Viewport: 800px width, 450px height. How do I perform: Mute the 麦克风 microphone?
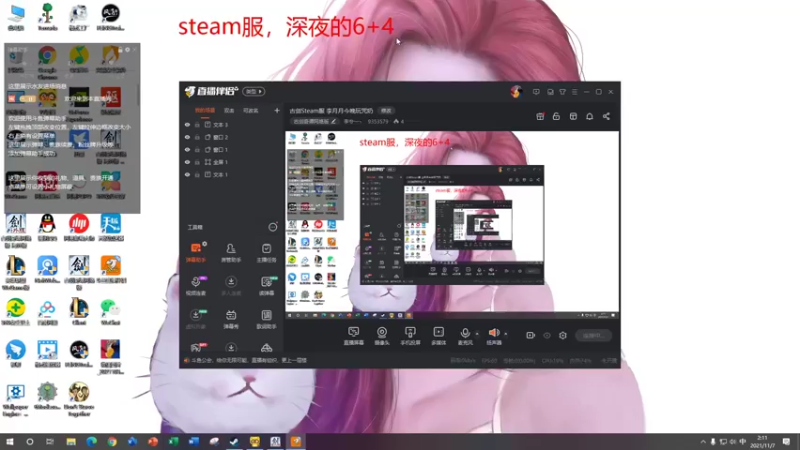pyautogui.click(x=465, y=336)
